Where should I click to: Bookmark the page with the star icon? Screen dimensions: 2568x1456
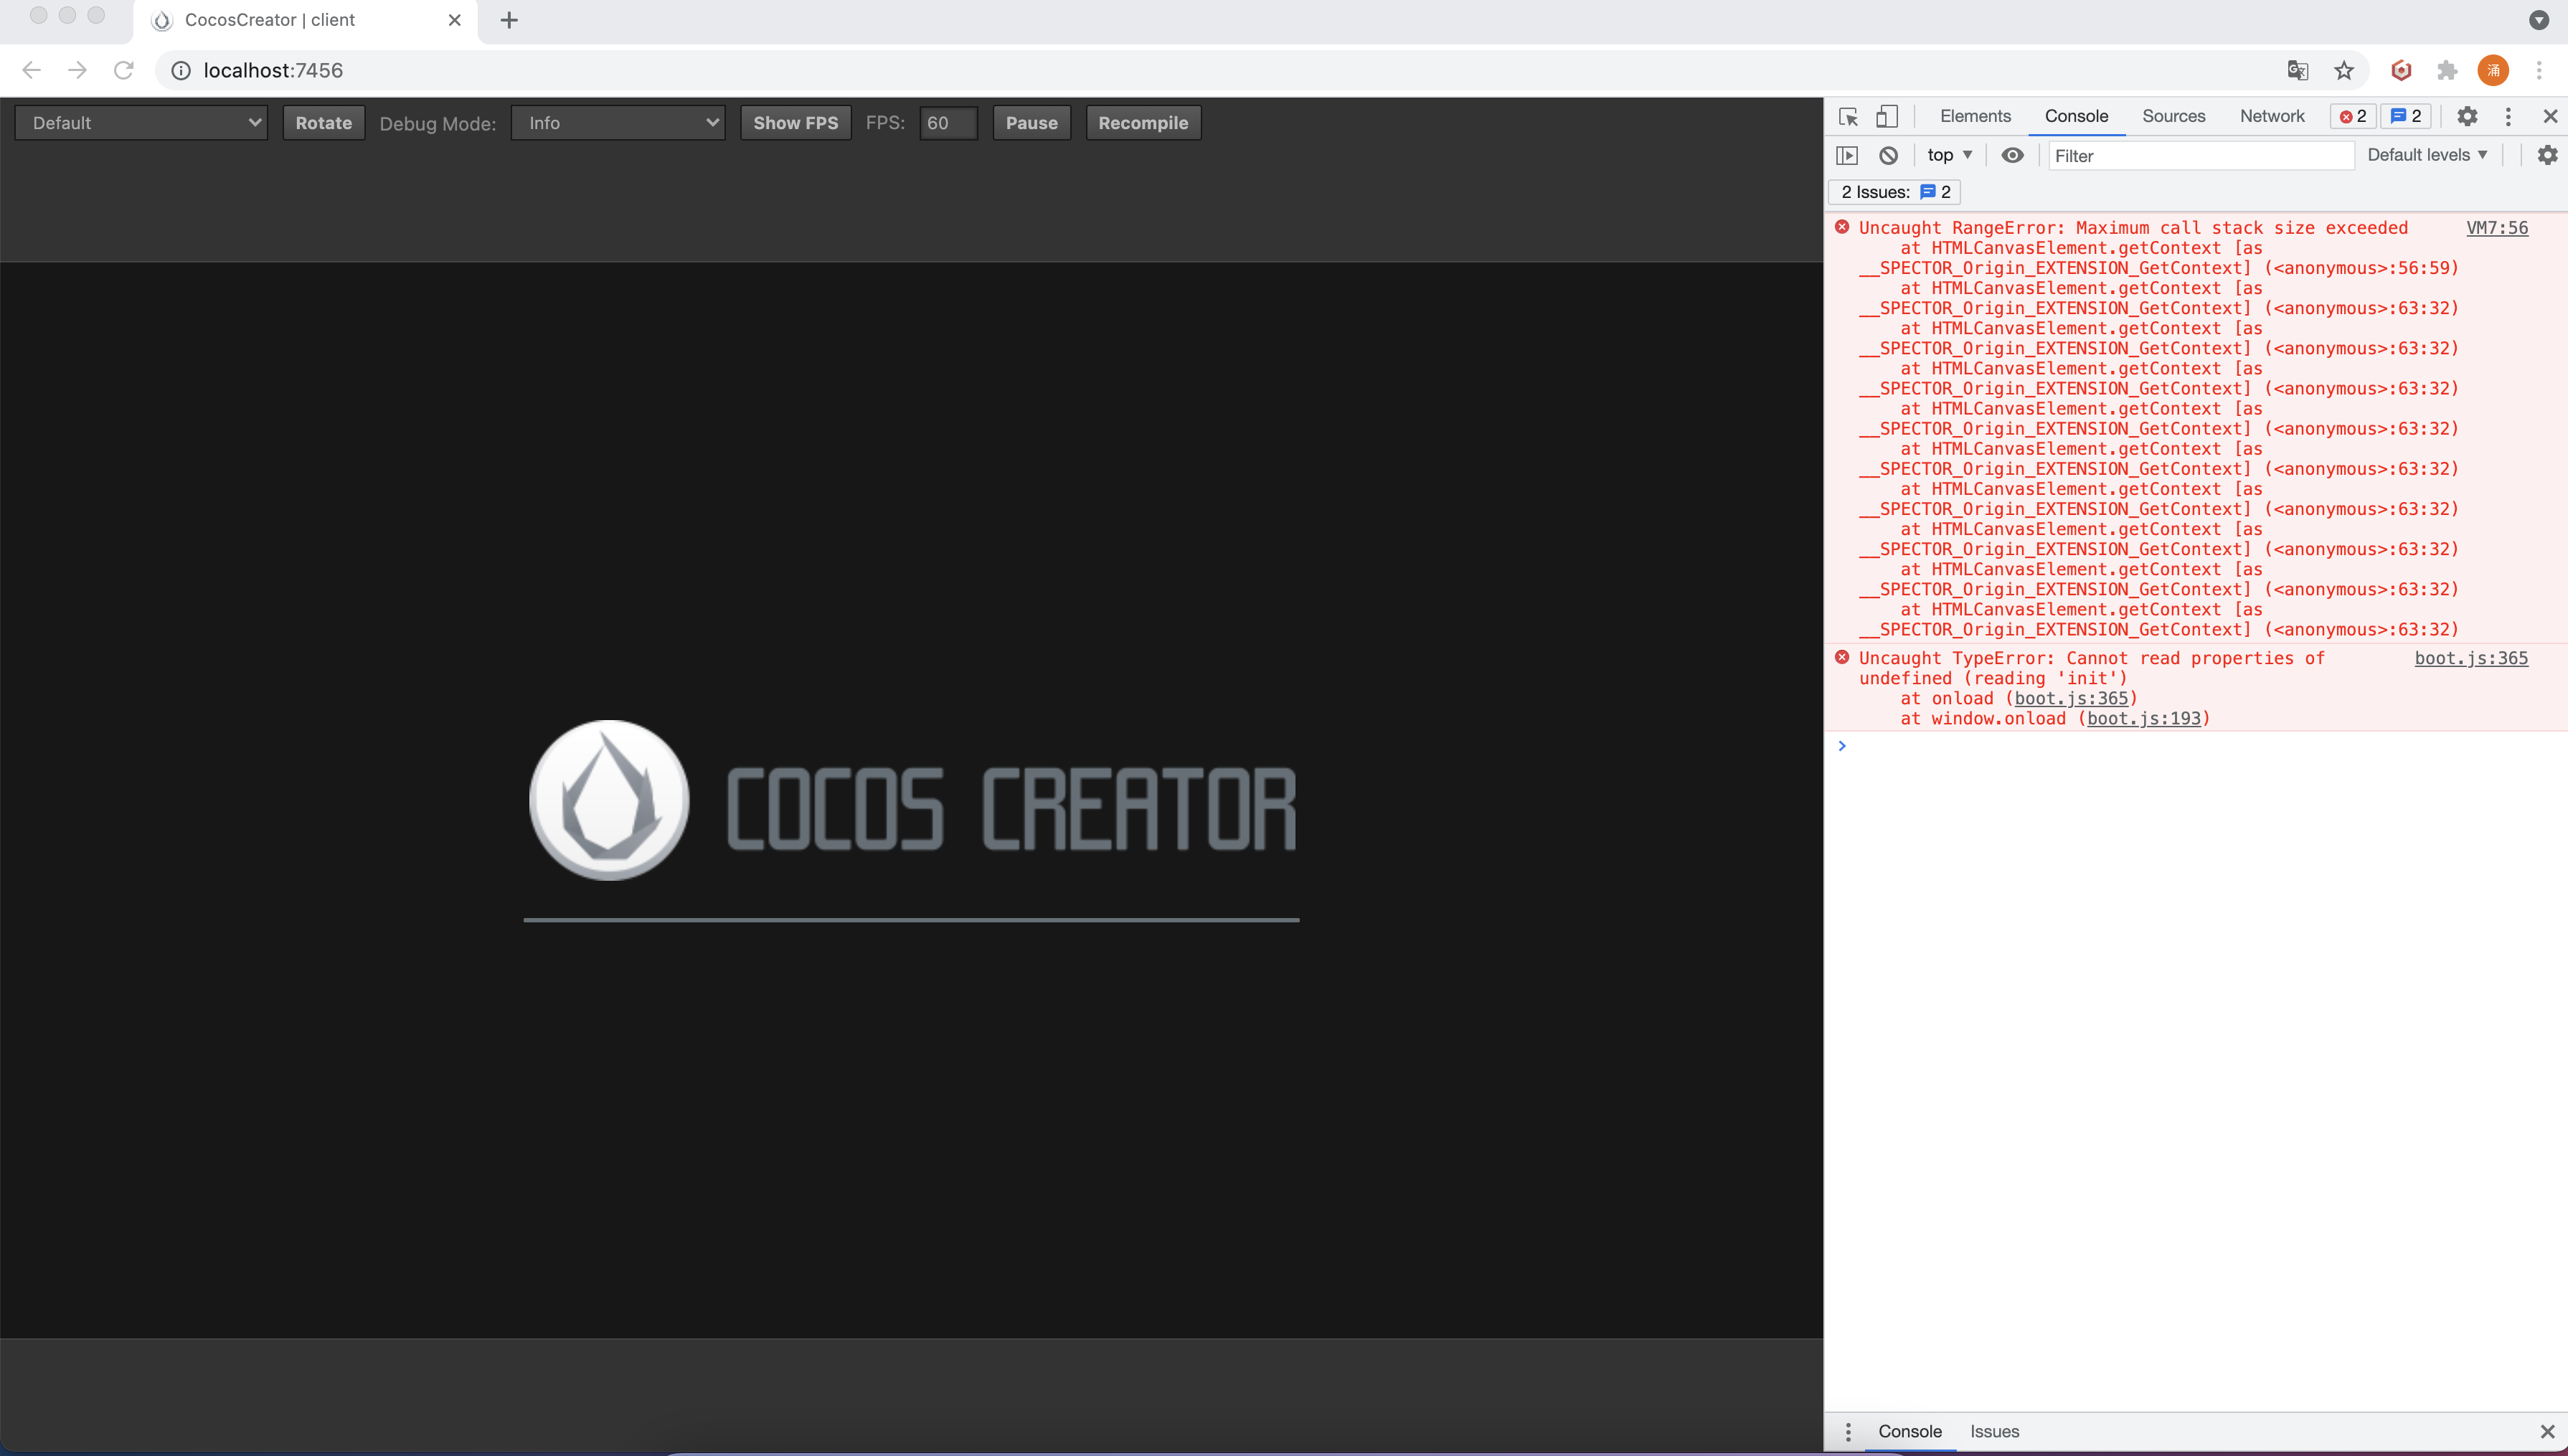2344,70
